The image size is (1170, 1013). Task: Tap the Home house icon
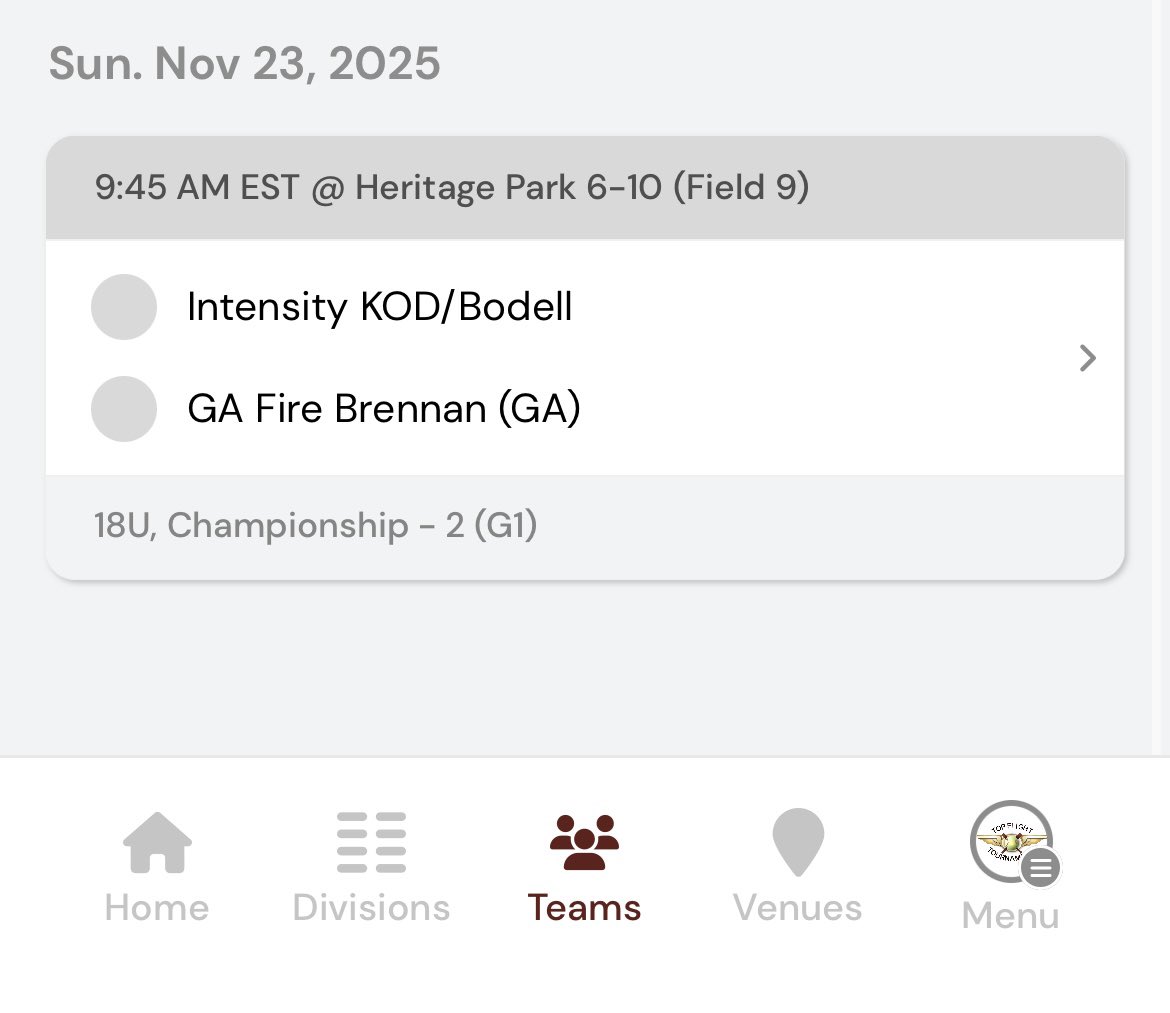point(157,842)
